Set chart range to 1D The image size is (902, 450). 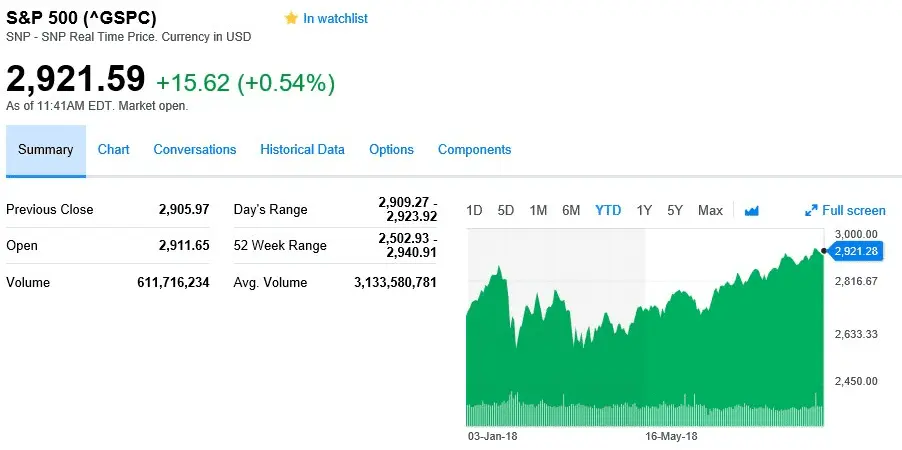pyautogui.click(x=475, y=210)
